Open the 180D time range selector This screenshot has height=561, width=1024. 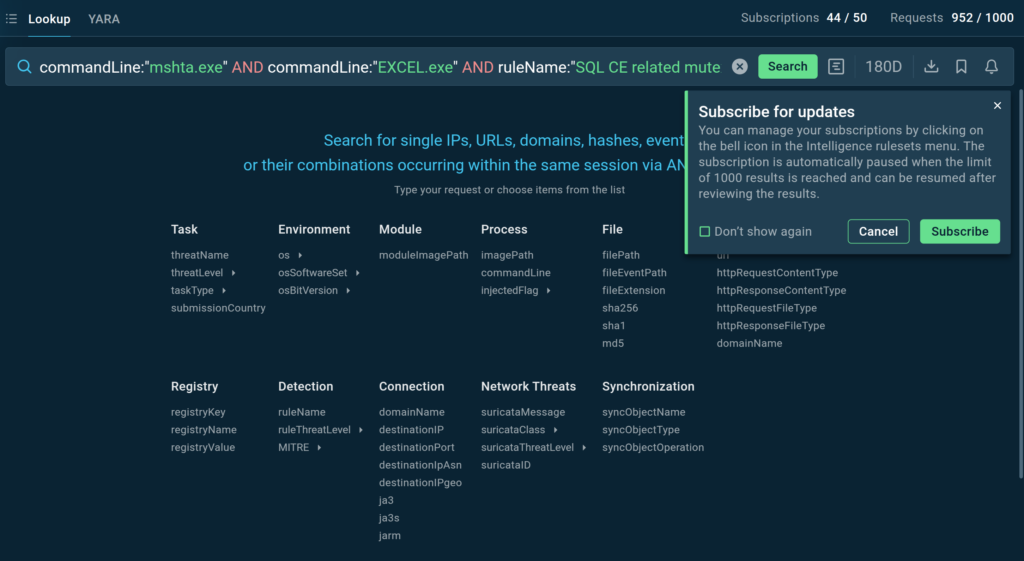(x=883, y=67)
